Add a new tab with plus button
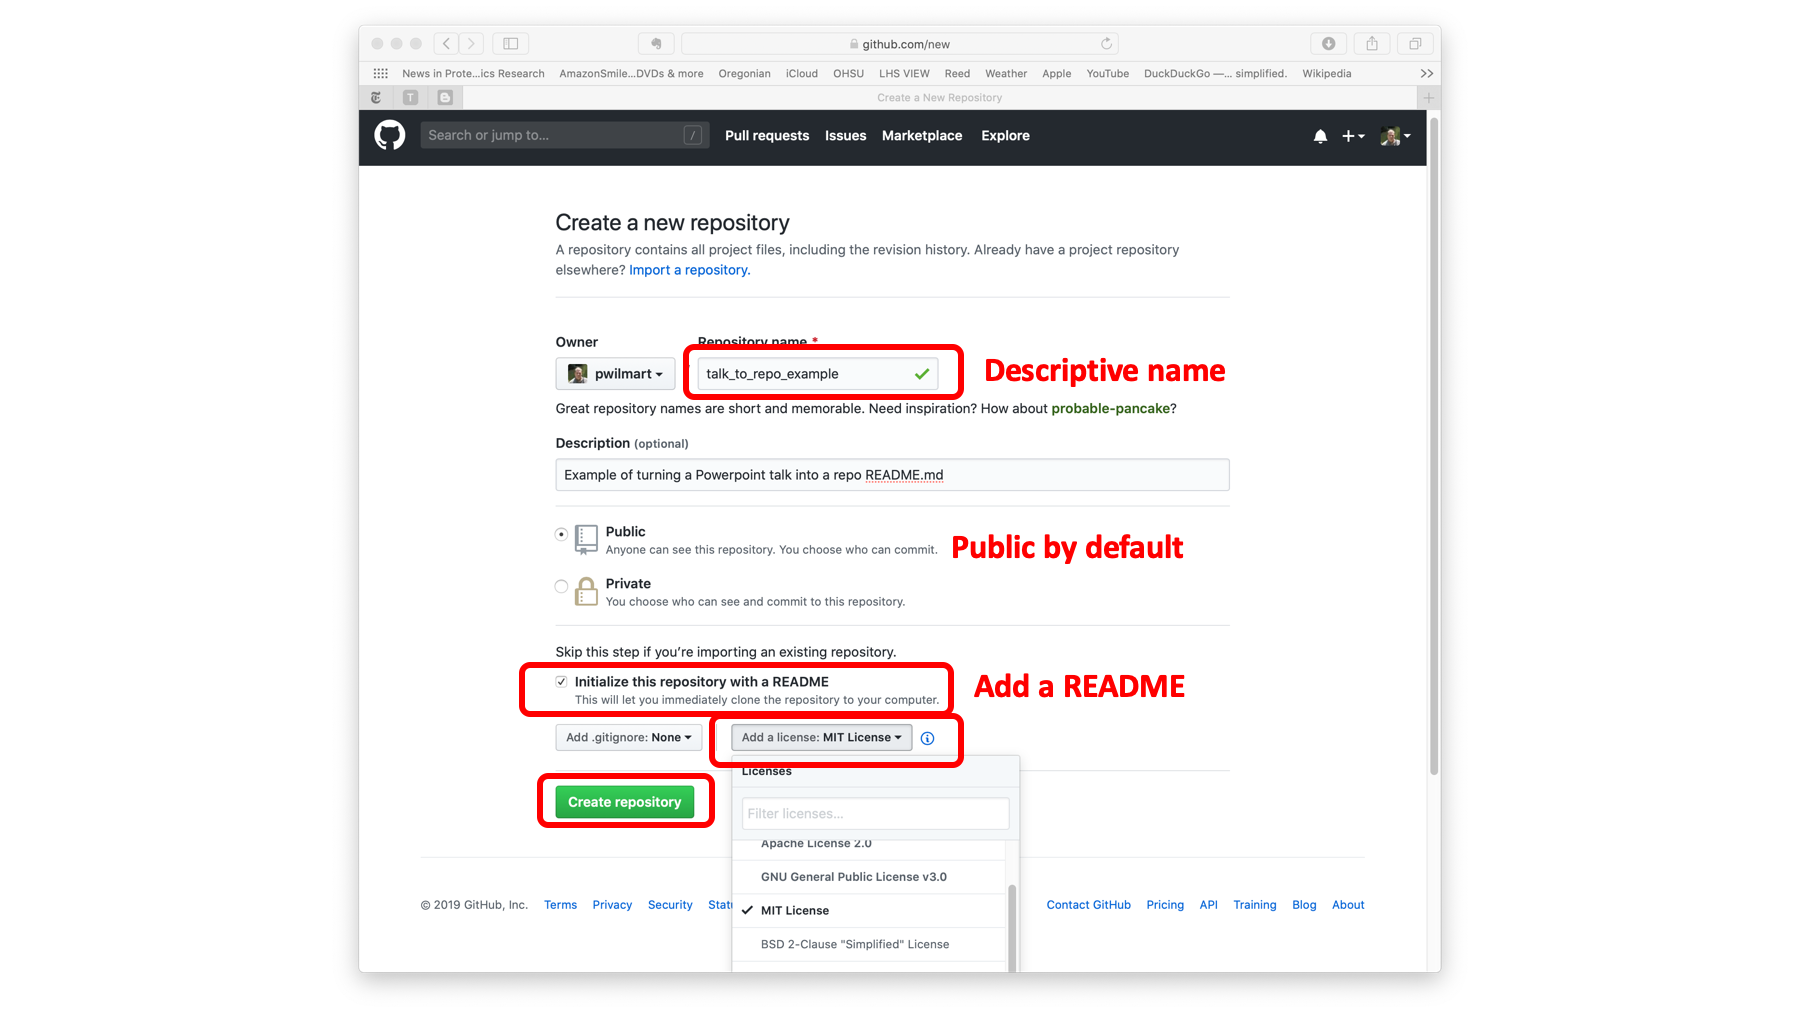Viewport: 1800px width, 1013px height. click(x=1429, y=97)
